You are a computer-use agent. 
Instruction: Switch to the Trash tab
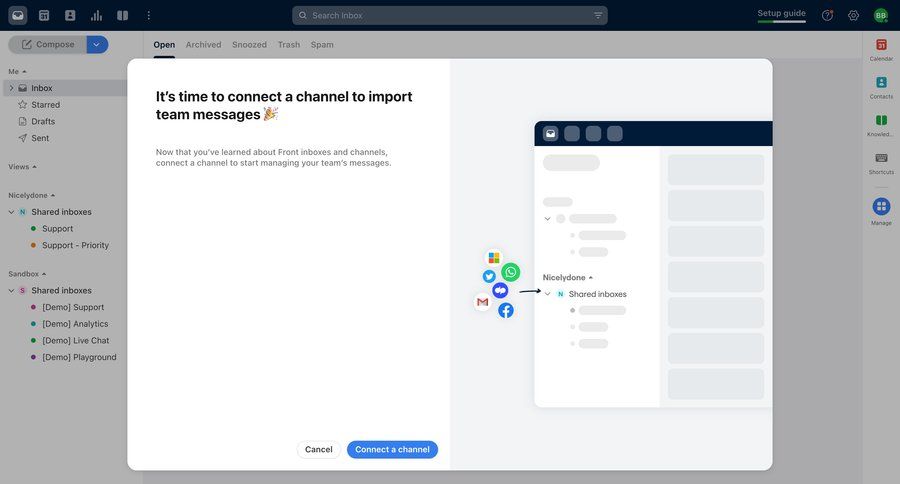289,45
